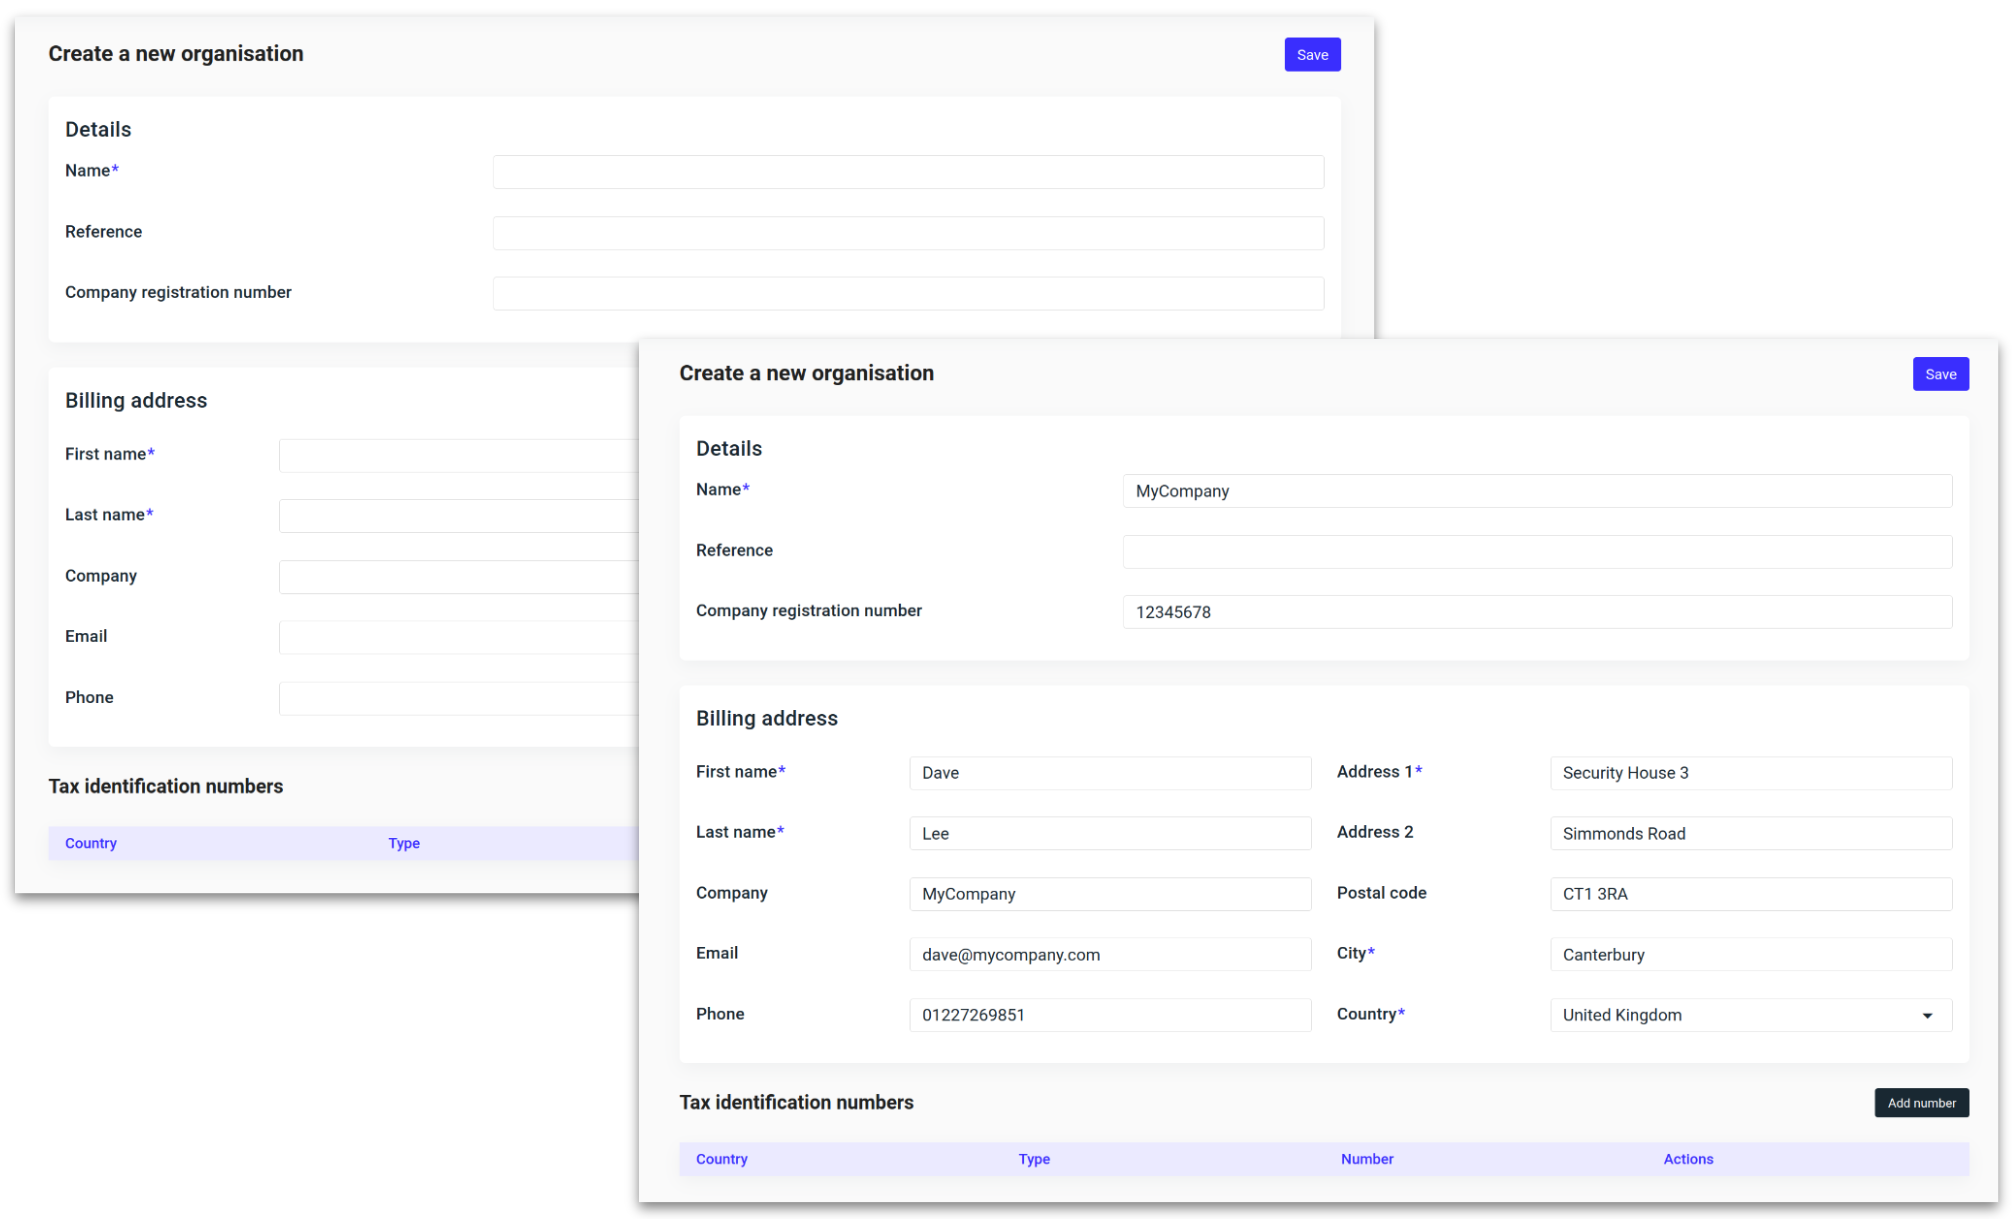Click the Tax identification numbers heading in back form
The image size is (2012, 1219).
click(166, 786)
